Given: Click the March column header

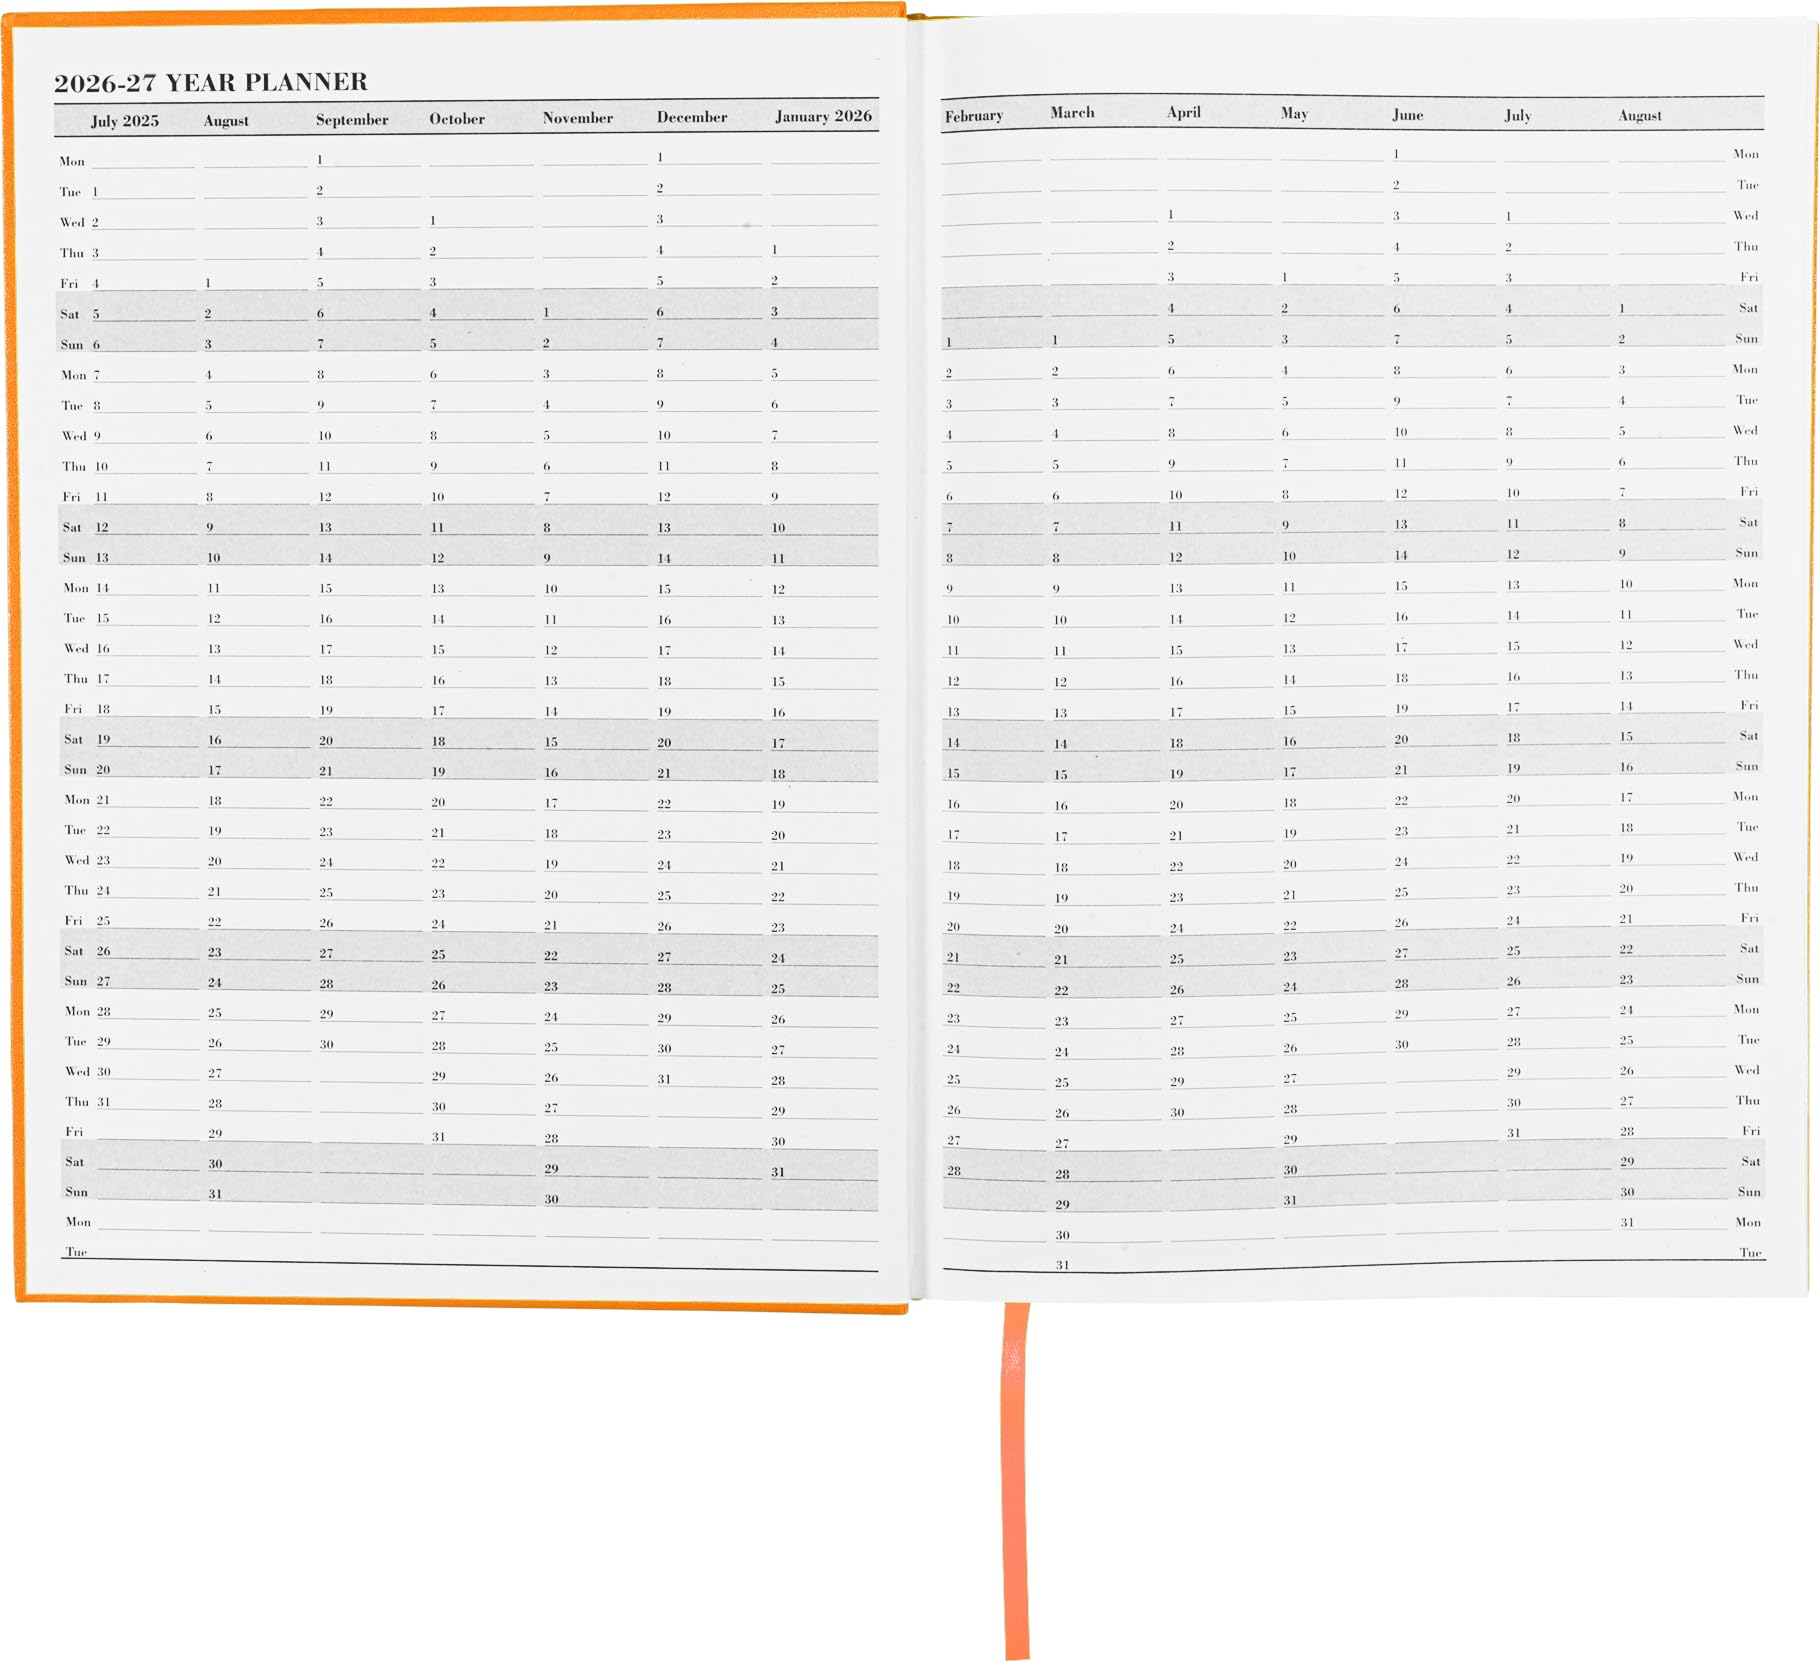Looking at the screenshot, I should tap(1072, 113).
